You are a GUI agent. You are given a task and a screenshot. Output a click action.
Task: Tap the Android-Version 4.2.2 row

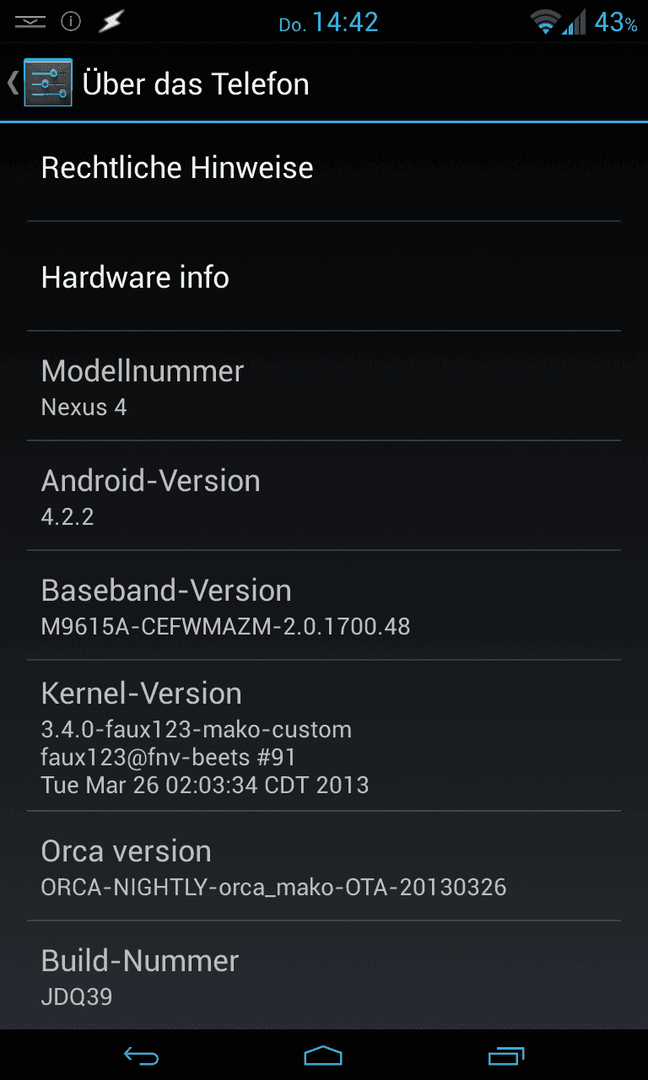pos(324,496)
